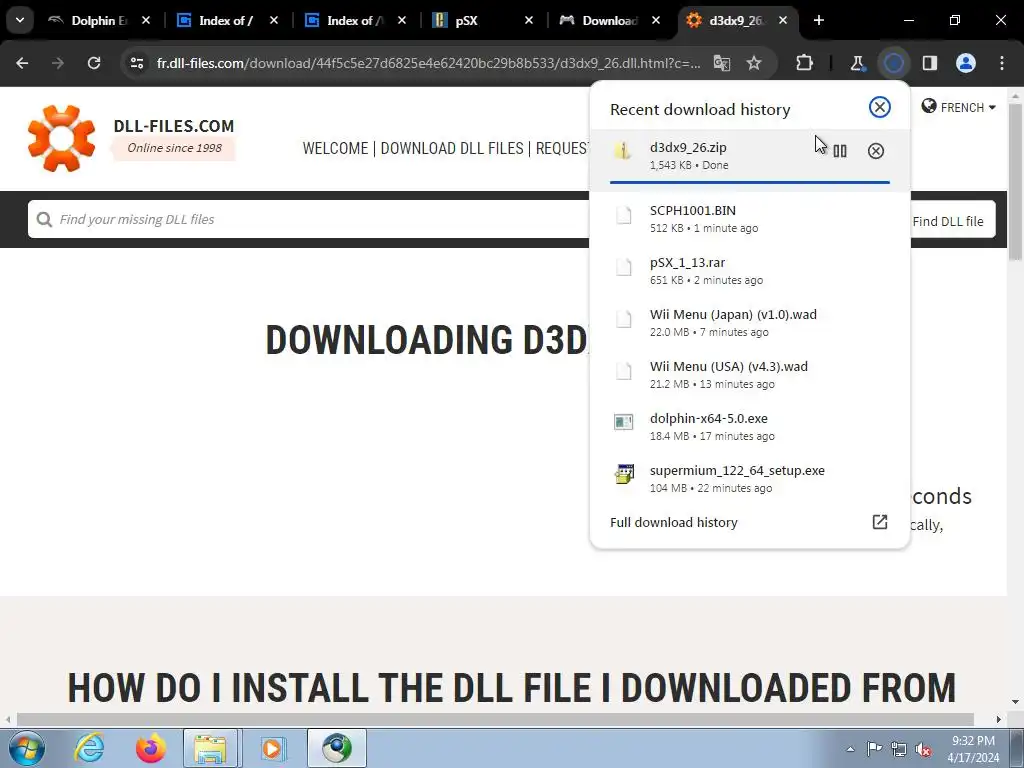
Task: Open pSX_1_13.rar download entry
Action: click(750, 270)
